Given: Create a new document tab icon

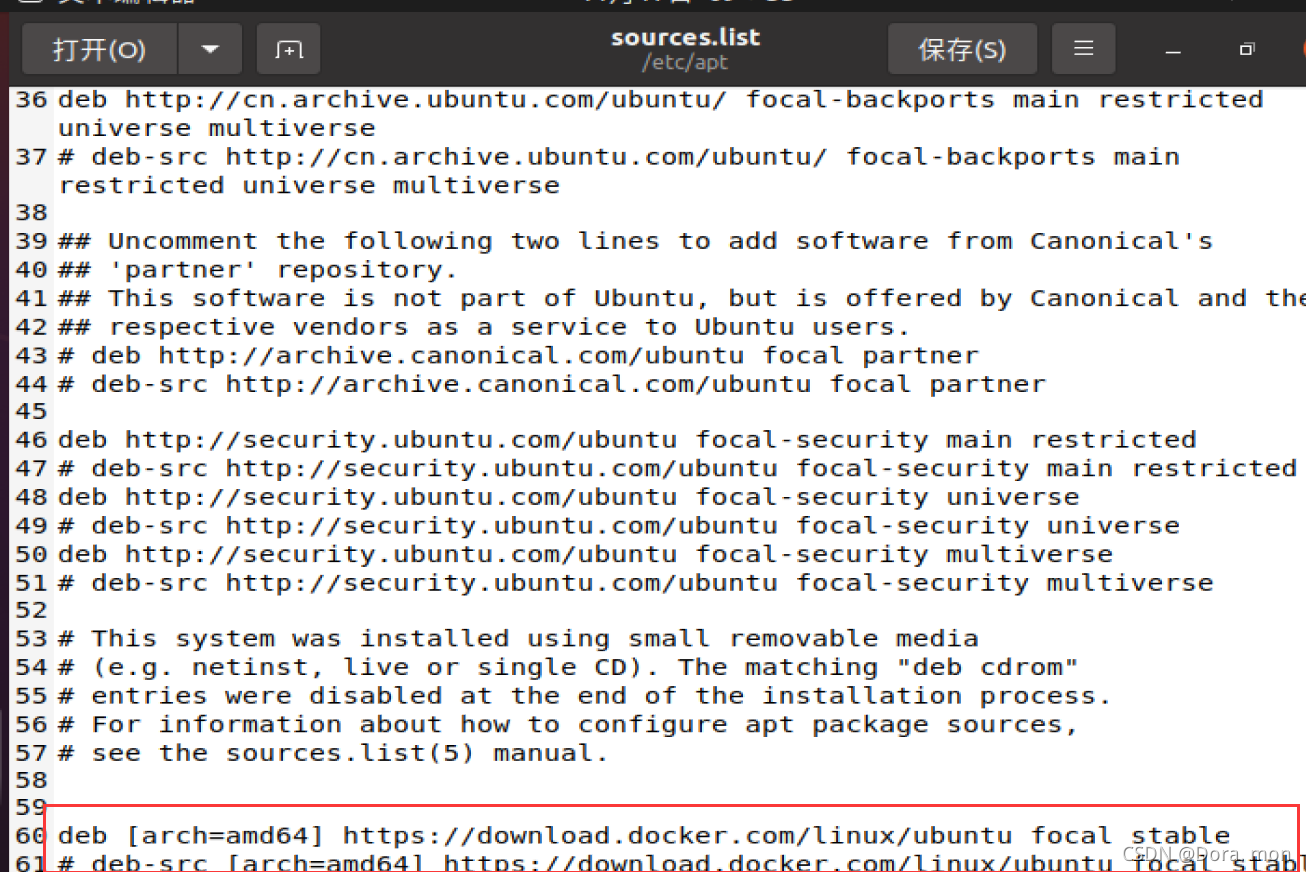Looking at the screenshot, I should tap(288, 49).
